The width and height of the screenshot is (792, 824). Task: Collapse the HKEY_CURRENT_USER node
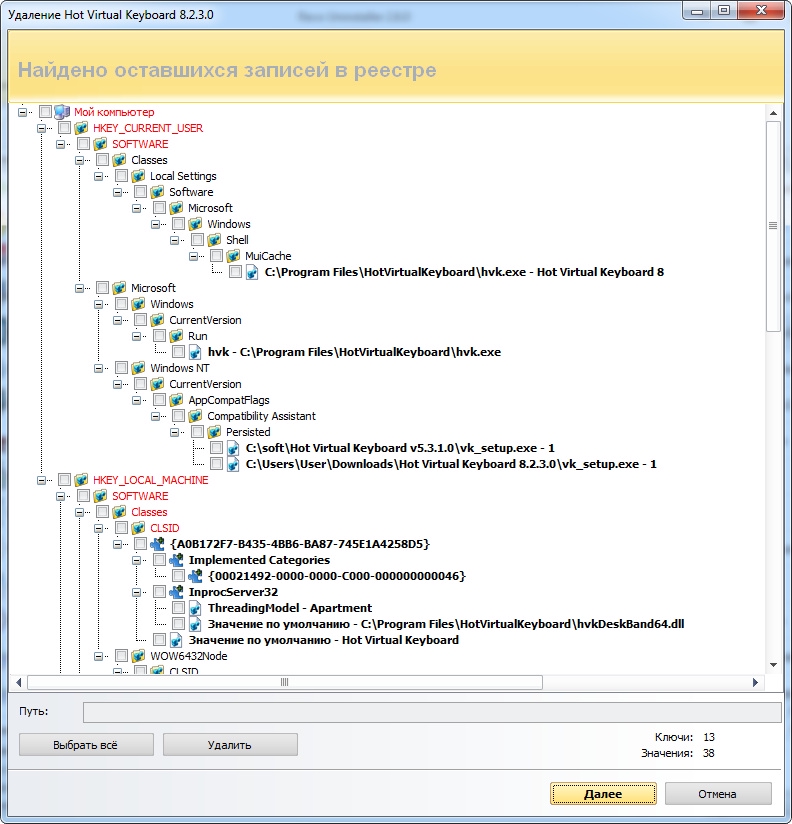[x=42, y=128]
